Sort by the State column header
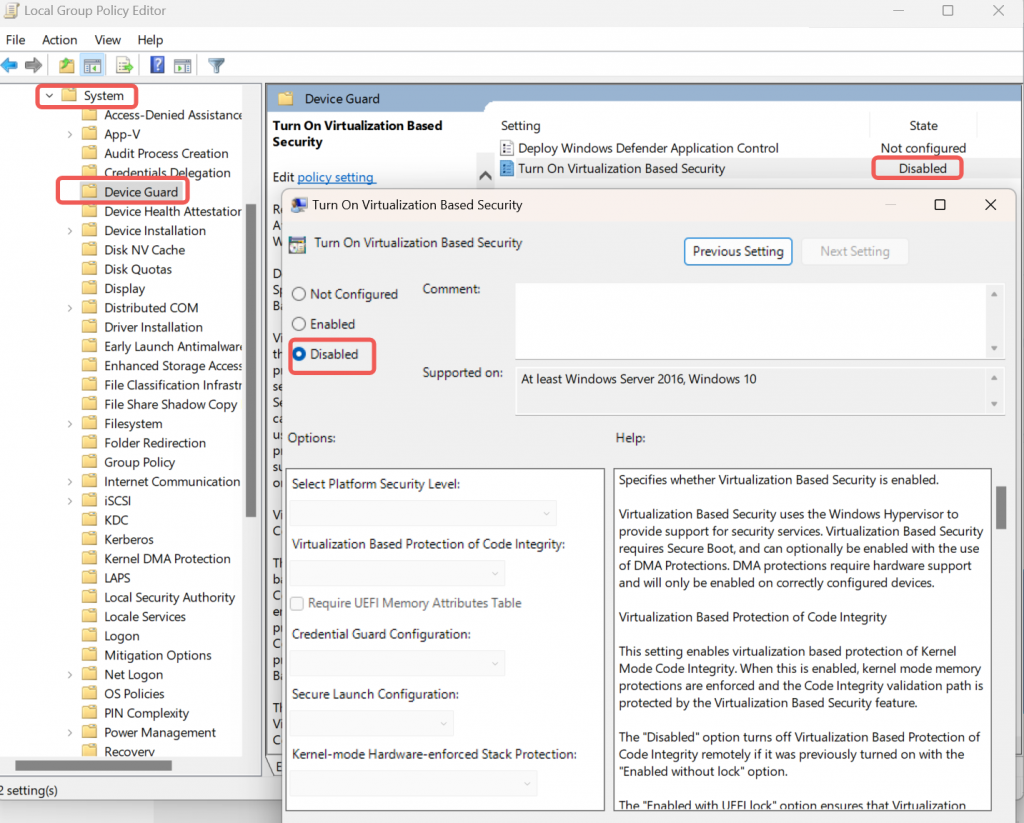Screen dimensions: 1024x823 point(923,125)
